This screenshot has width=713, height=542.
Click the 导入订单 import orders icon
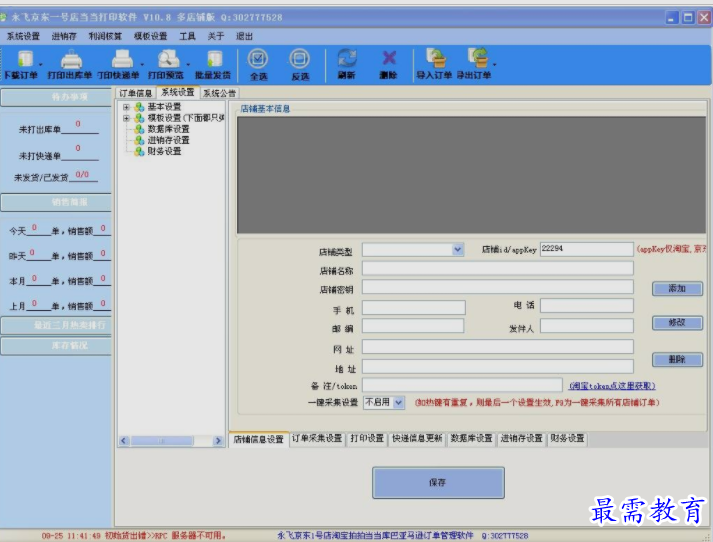436,58
